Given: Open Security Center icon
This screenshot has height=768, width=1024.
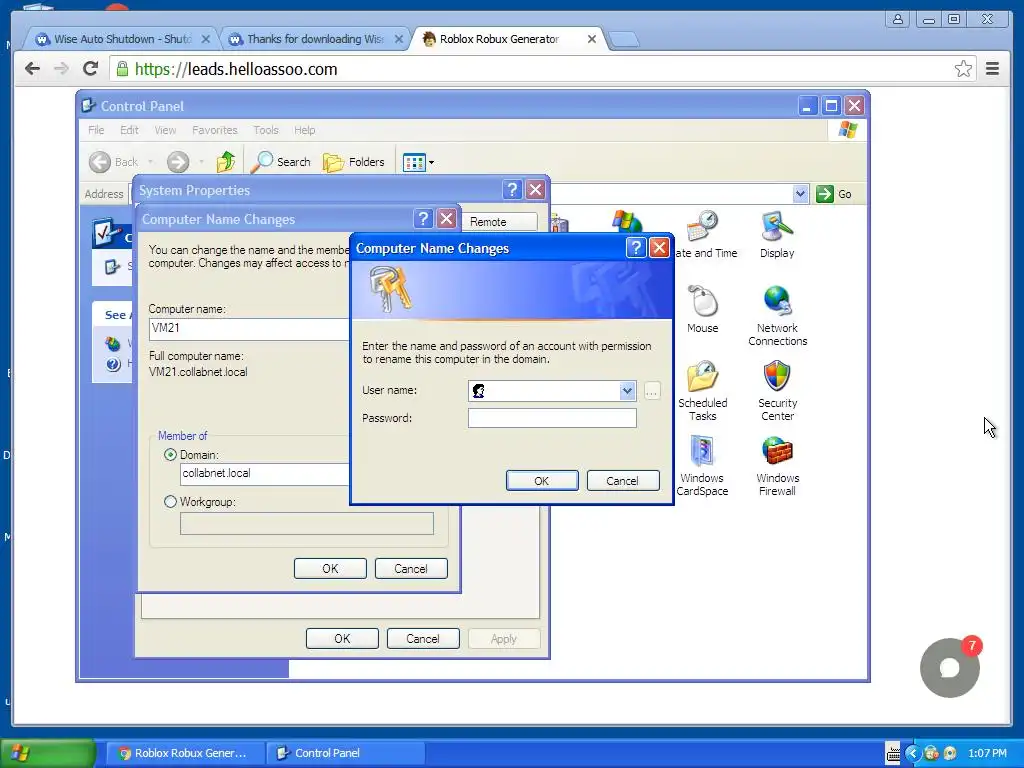Looking at the screenshot, I should point(777,391).
